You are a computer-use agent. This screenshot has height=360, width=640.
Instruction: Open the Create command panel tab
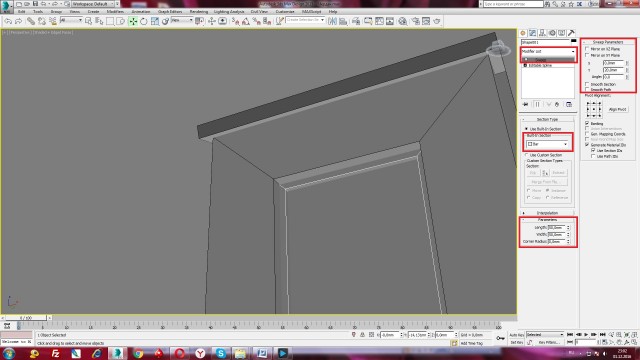[523, 33]
